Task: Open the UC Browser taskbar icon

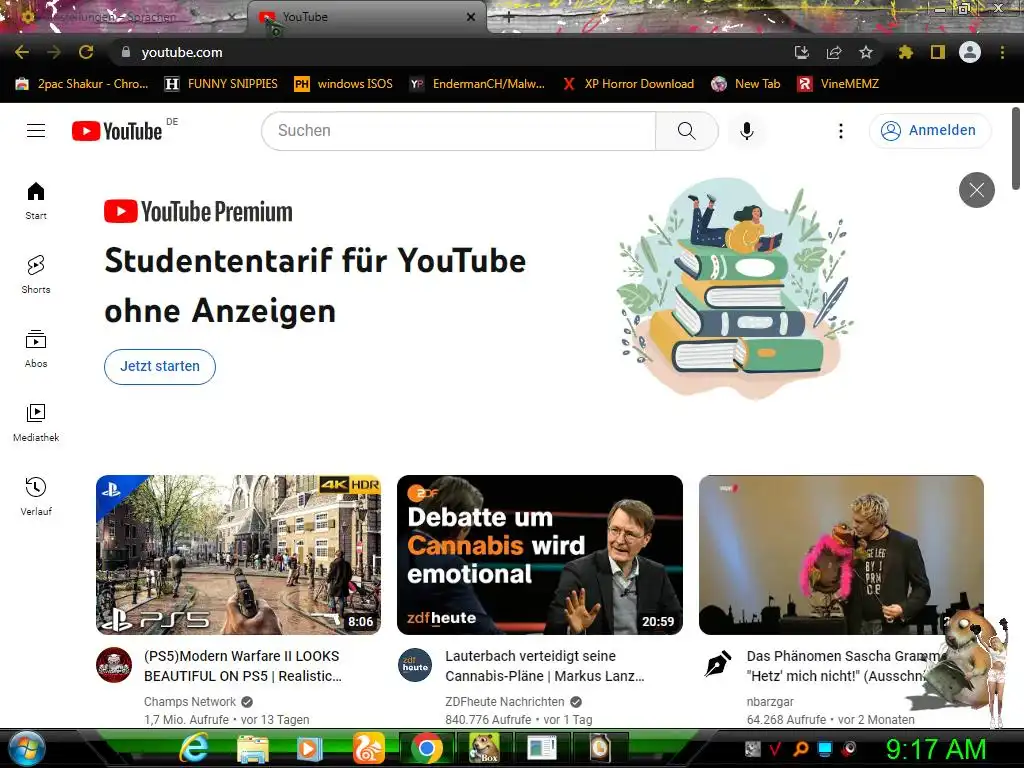Action: [x=369, y=748]
